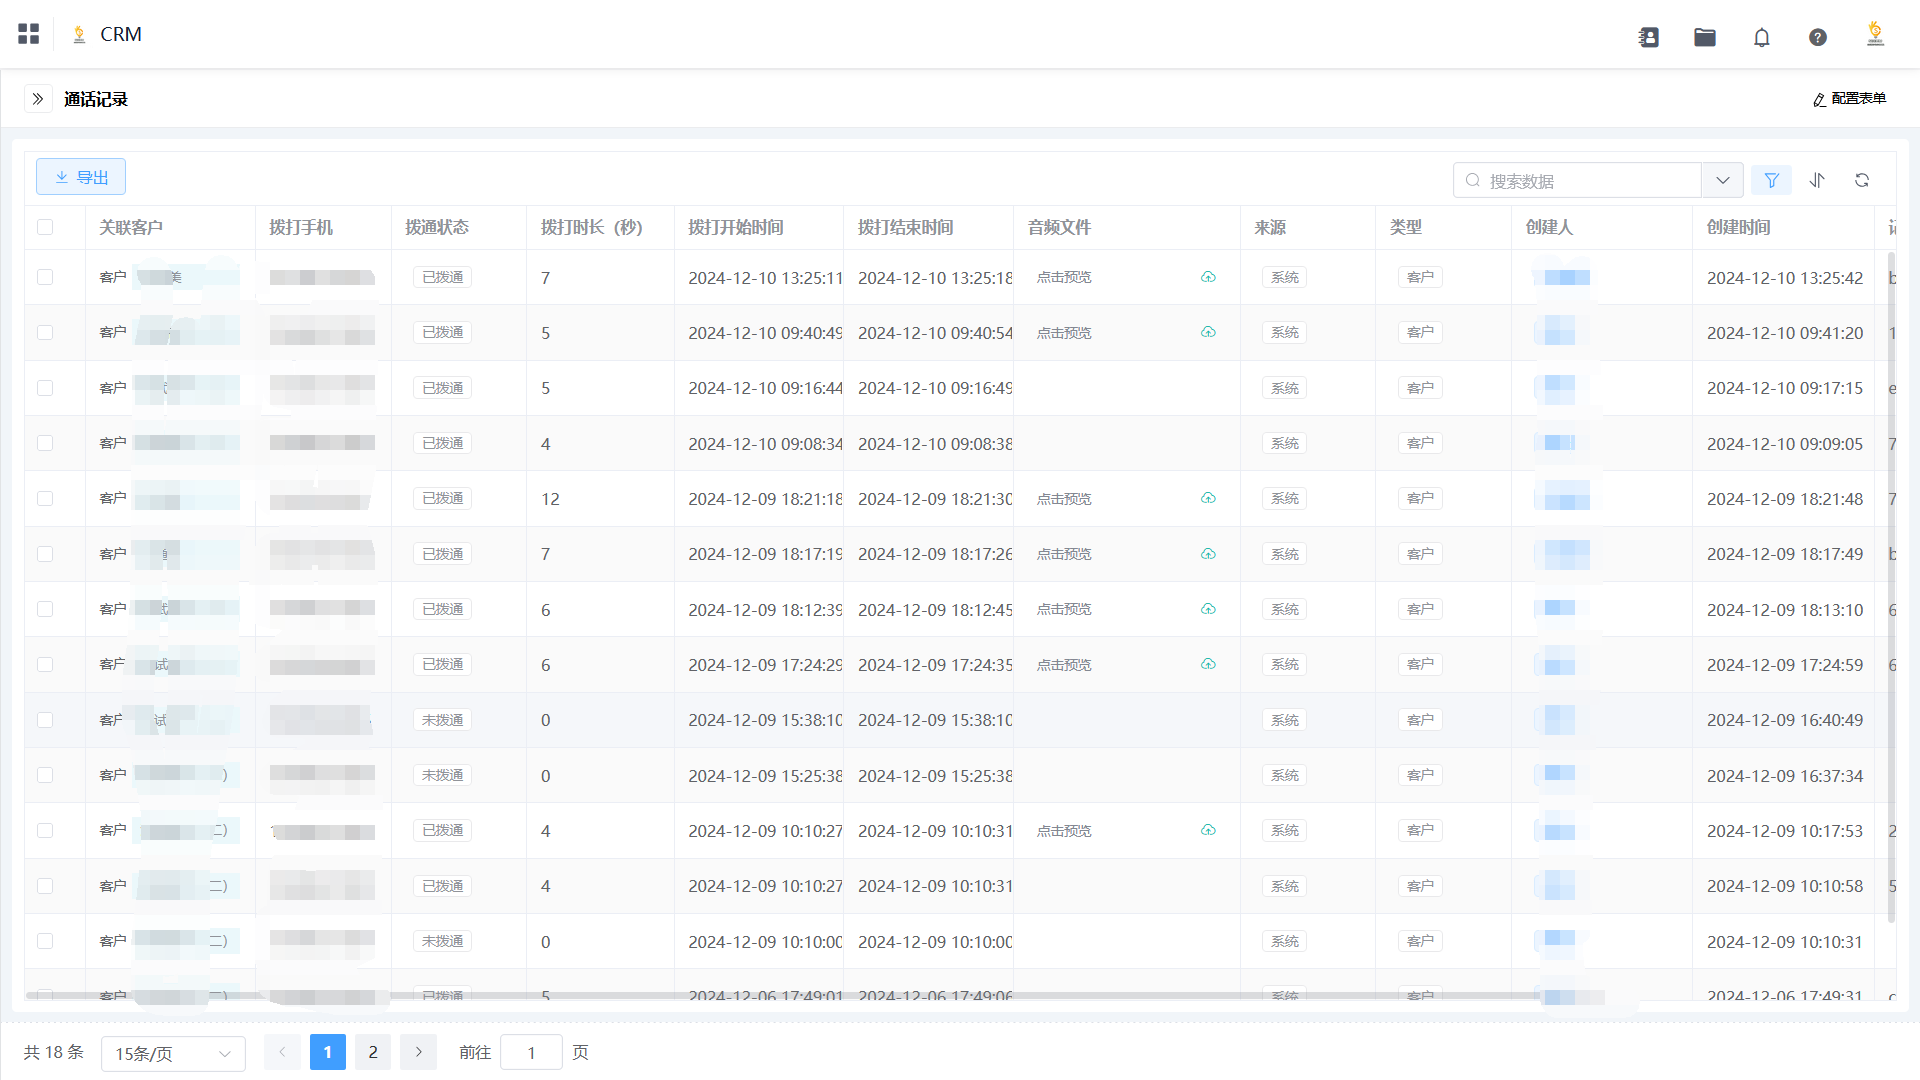Screen dimensions: 1920x1080
Task: Download audio for the 13:25:11 call
Action: click(x=1208, y=277)
